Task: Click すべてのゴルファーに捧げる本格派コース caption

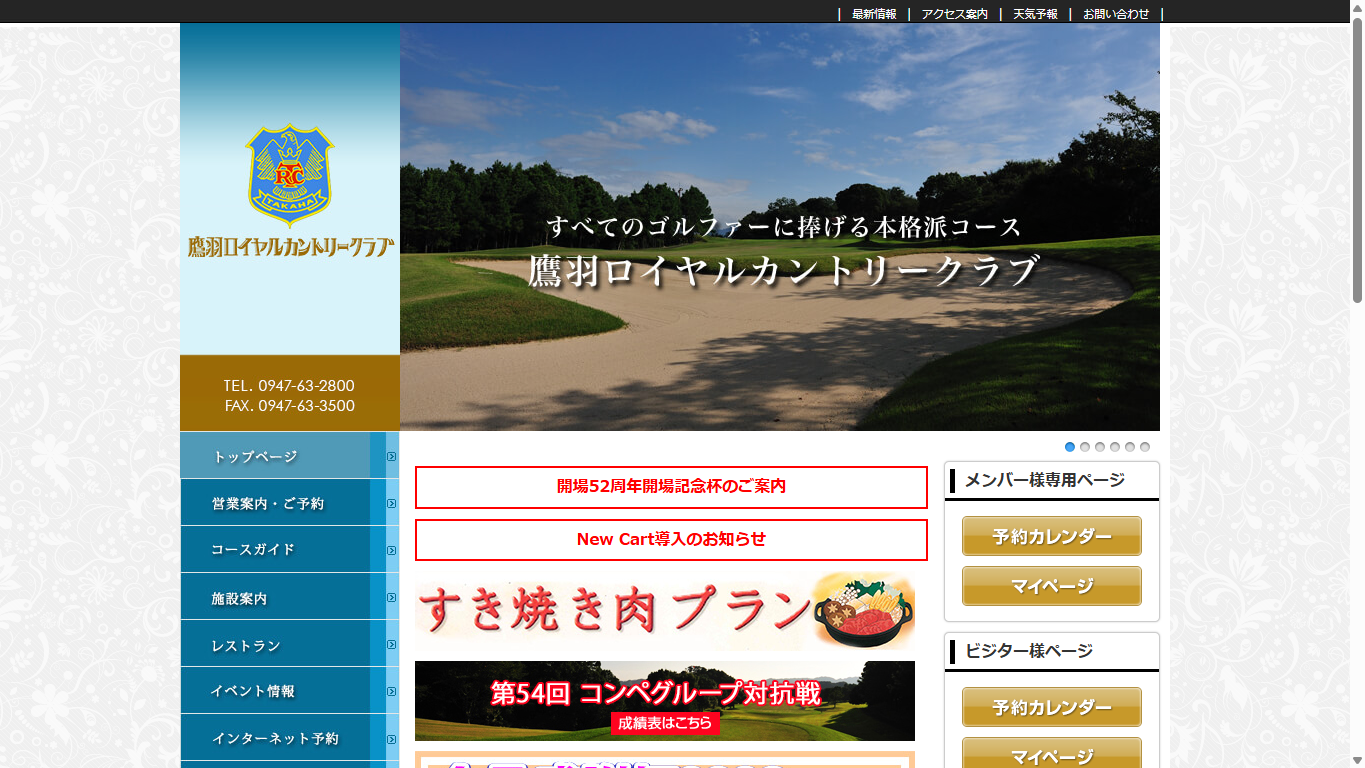Action: (x=784, y=227)
